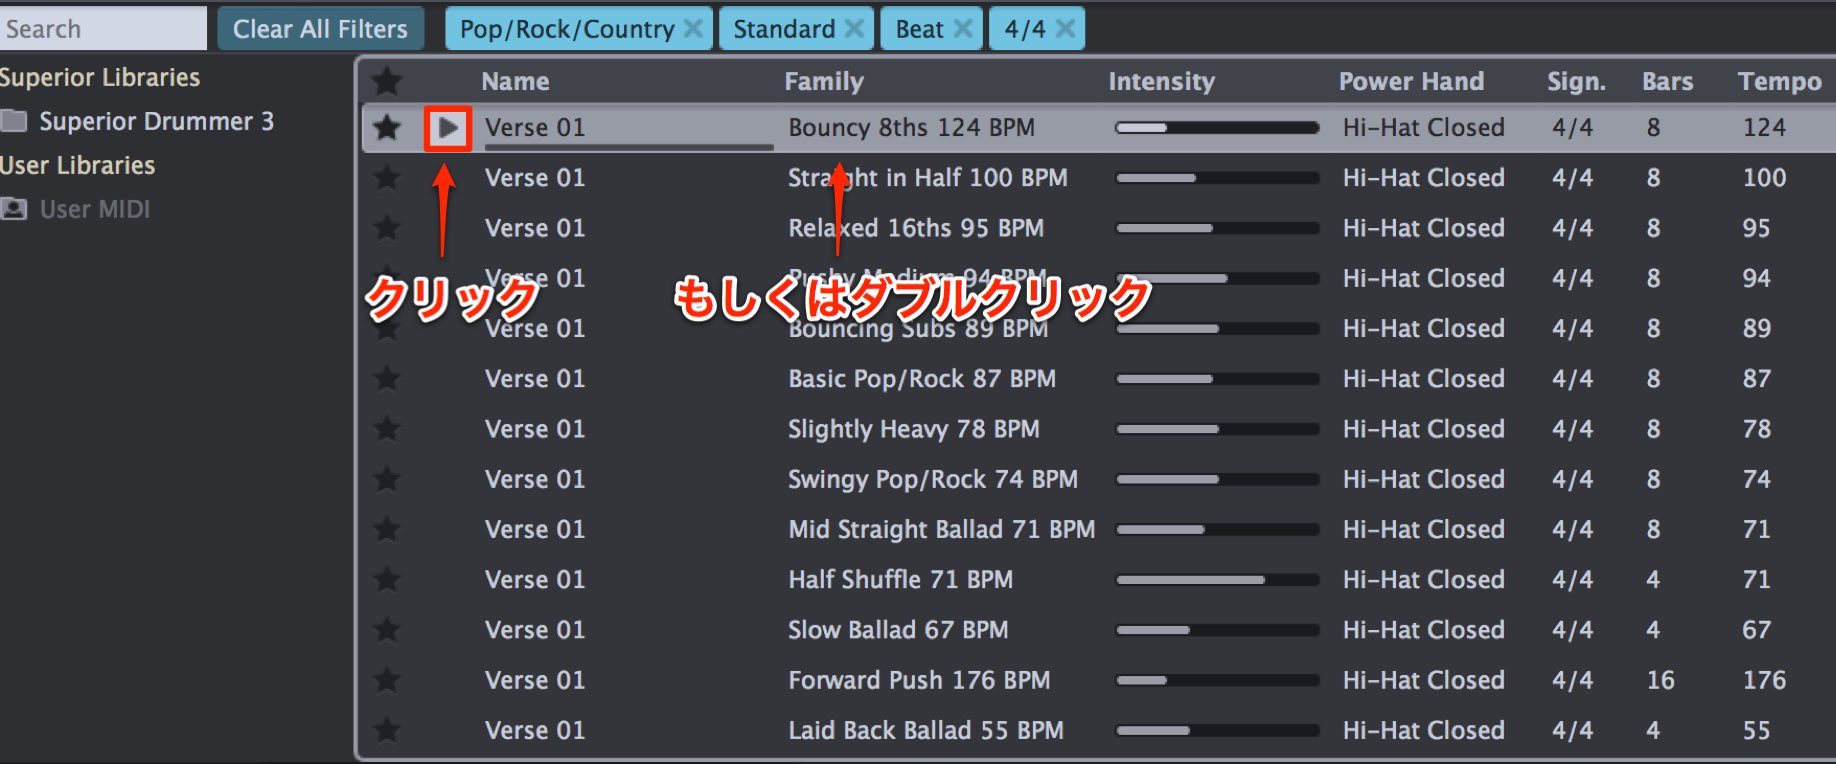Open the User MIDI library
Image resolution: width=1836 pixels, height=764 pixels.
pyautogui.click(x=76, y=209)
